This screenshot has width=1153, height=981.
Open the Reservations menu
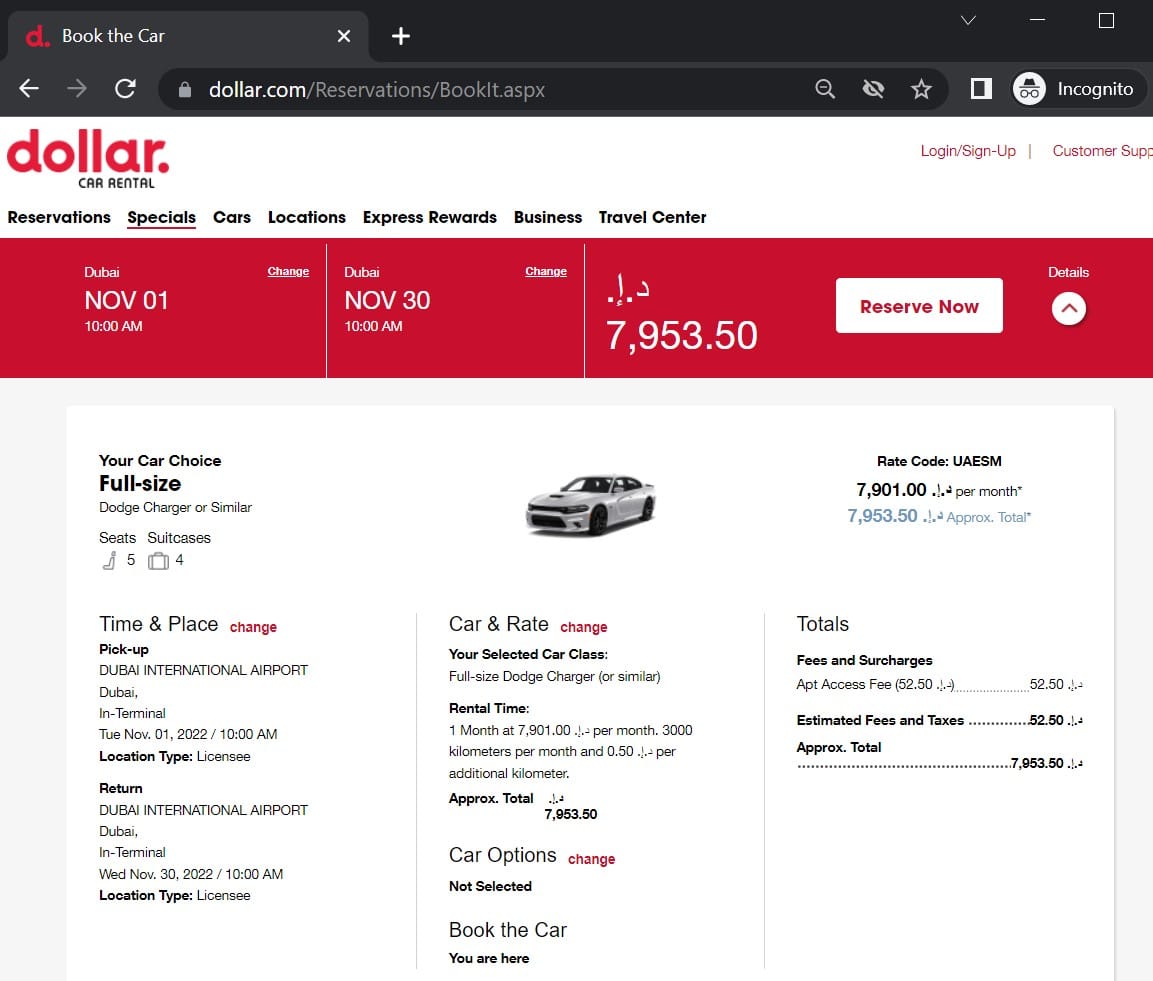point(59,217)
